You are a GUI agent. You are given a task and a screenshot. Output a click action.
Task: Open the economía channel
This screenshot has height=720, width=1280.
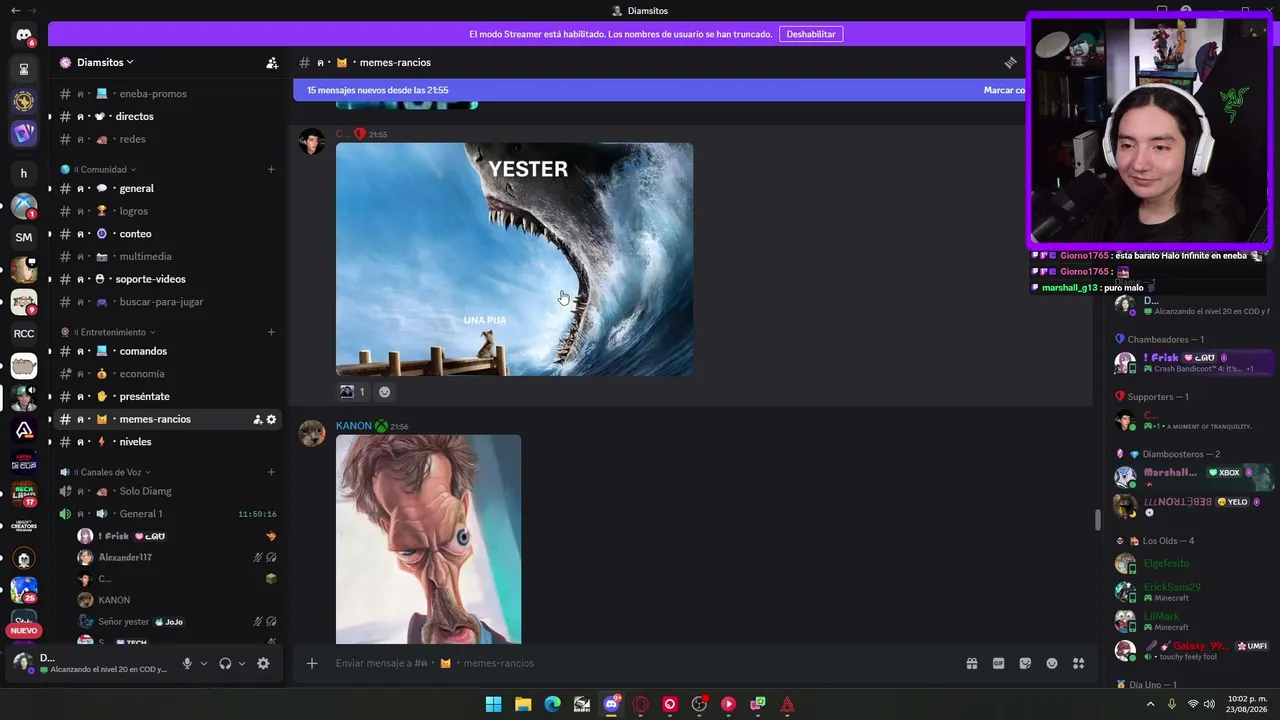[168, 374]
